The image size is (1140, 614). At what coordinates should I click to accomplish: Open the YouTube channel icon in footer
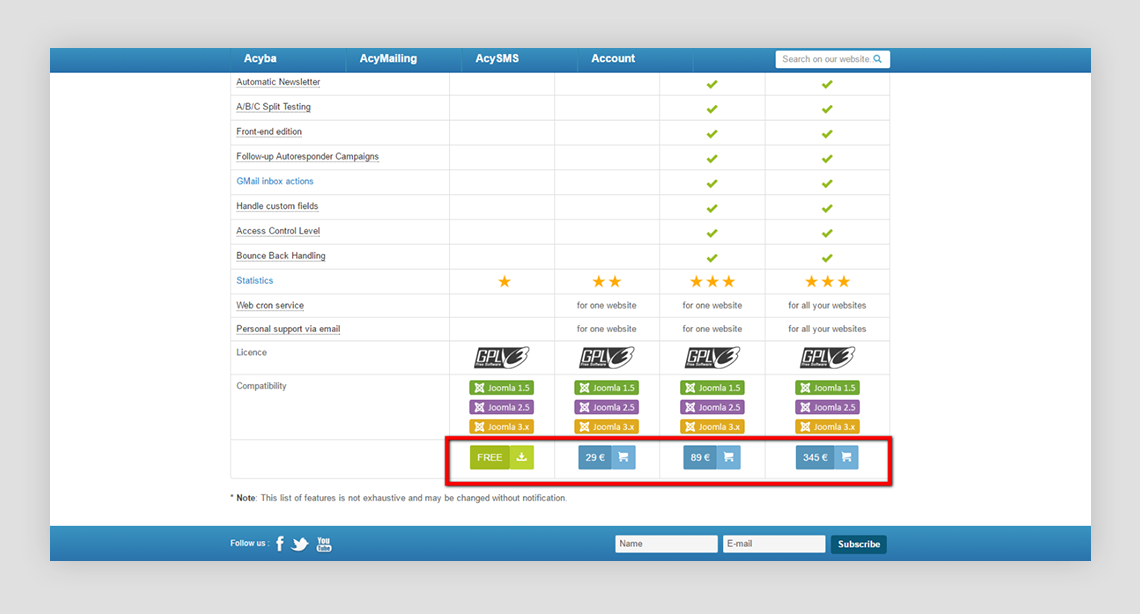pyautogui.click(x=324, y=544)
